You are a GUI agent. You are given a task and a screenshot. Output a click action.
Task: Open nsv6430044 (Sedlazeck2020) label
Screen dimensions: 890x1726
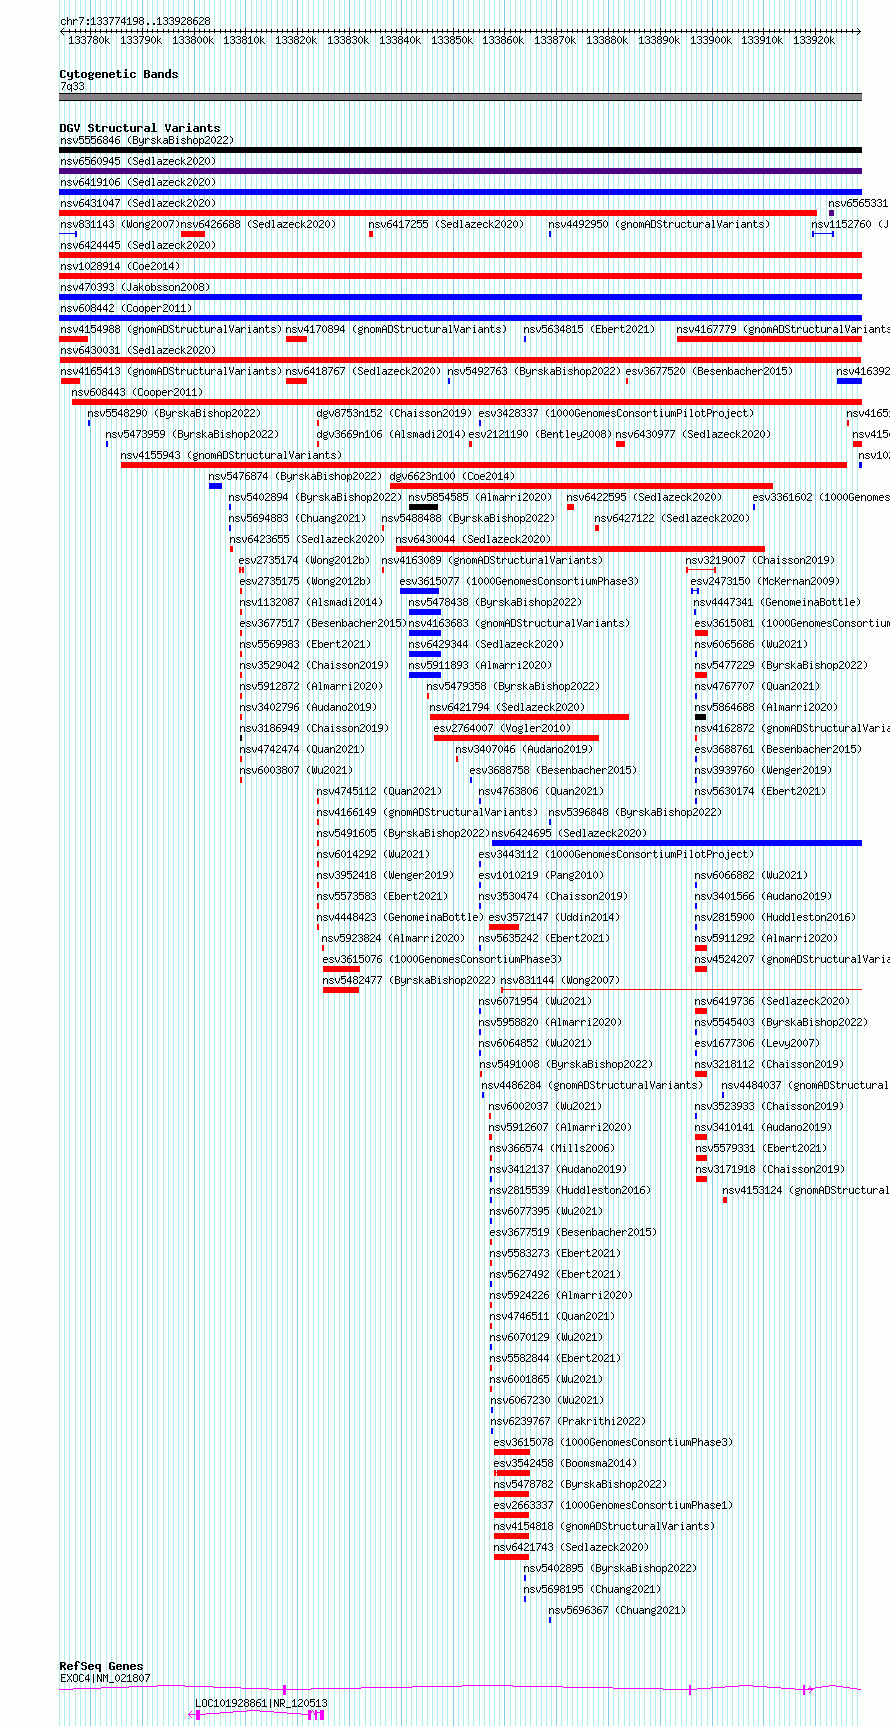pos(473,539)
